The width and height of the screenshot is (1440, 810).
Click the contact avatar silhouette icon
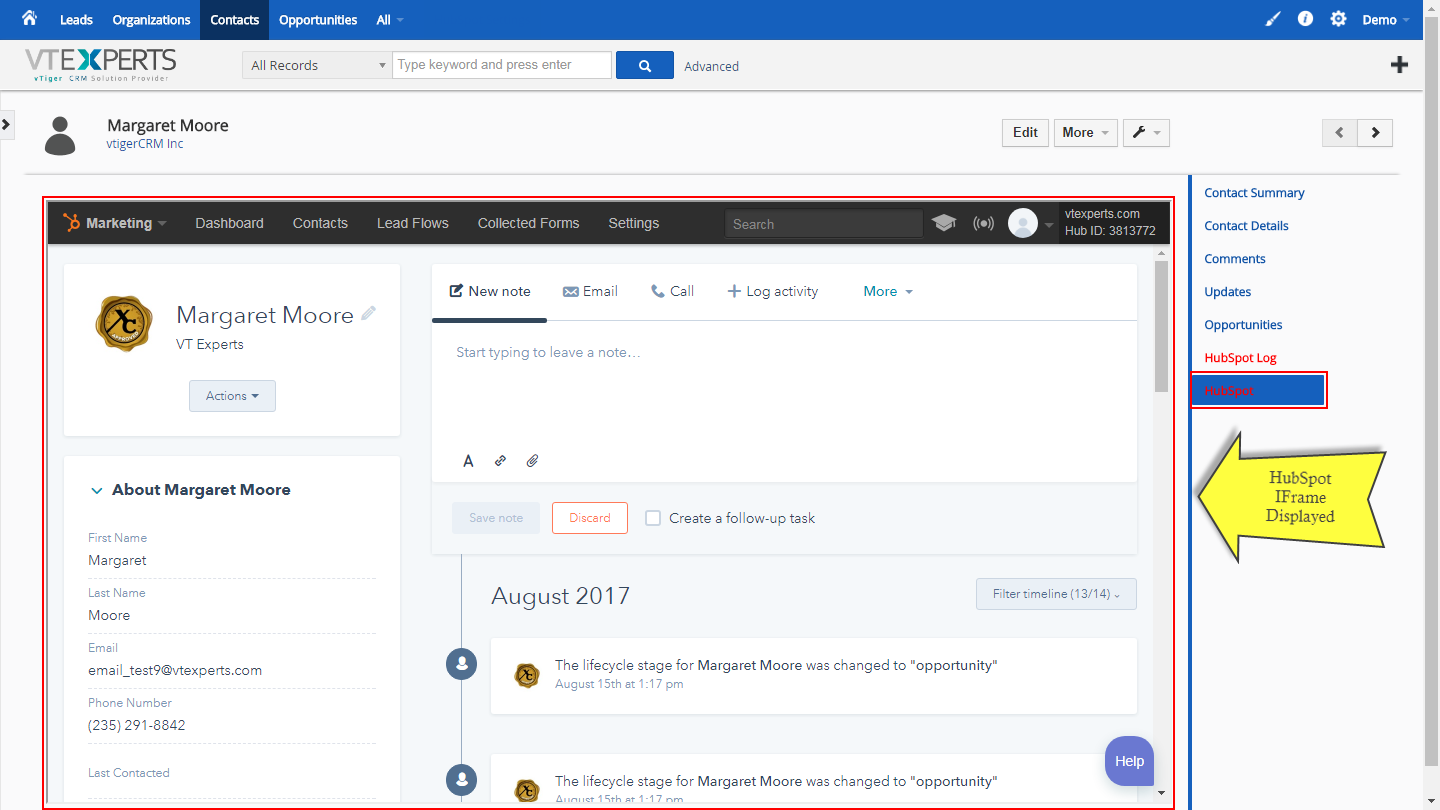(x=60, y=135)
